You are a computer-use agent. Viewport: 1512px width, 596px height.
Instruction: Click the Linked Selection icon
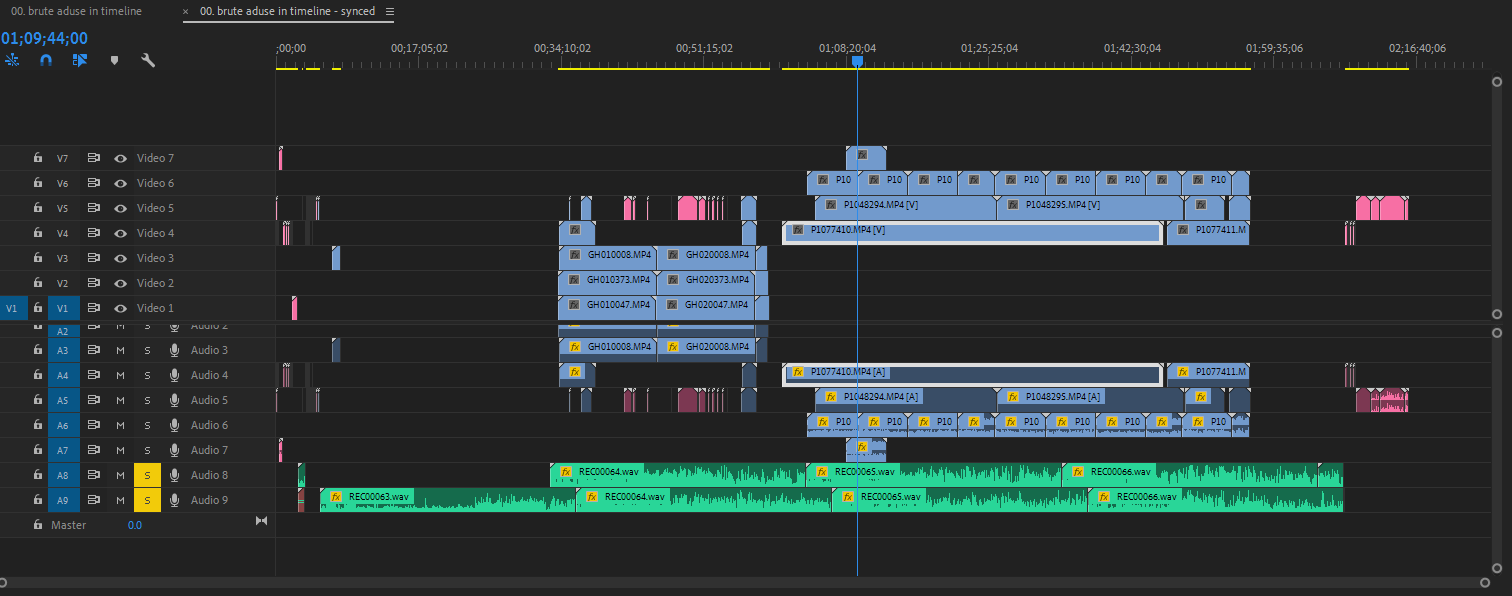(80, 60)
